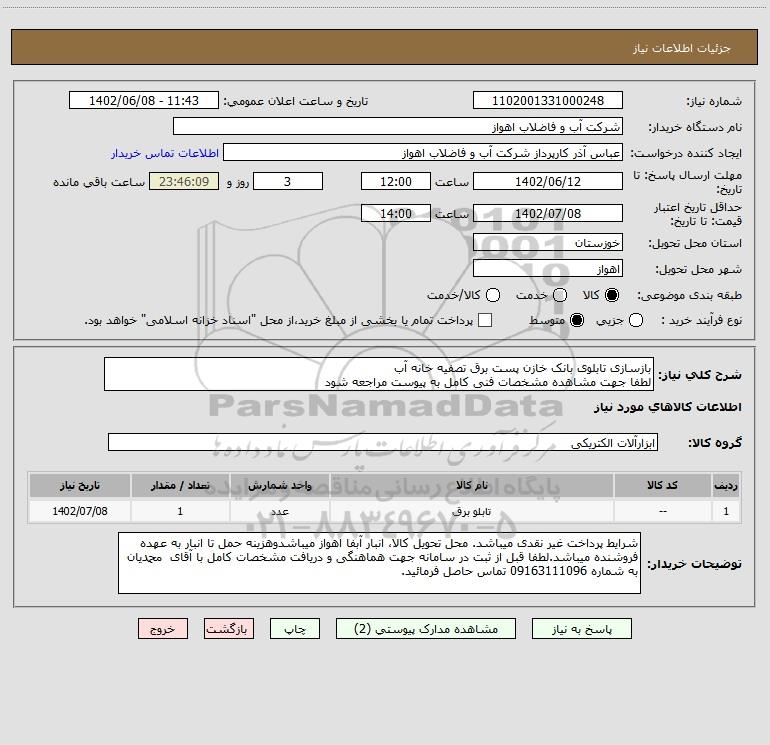The image size is (770, 745).
Task: Click the remaining time field 23:46:09
Action: tap(184, 181)
